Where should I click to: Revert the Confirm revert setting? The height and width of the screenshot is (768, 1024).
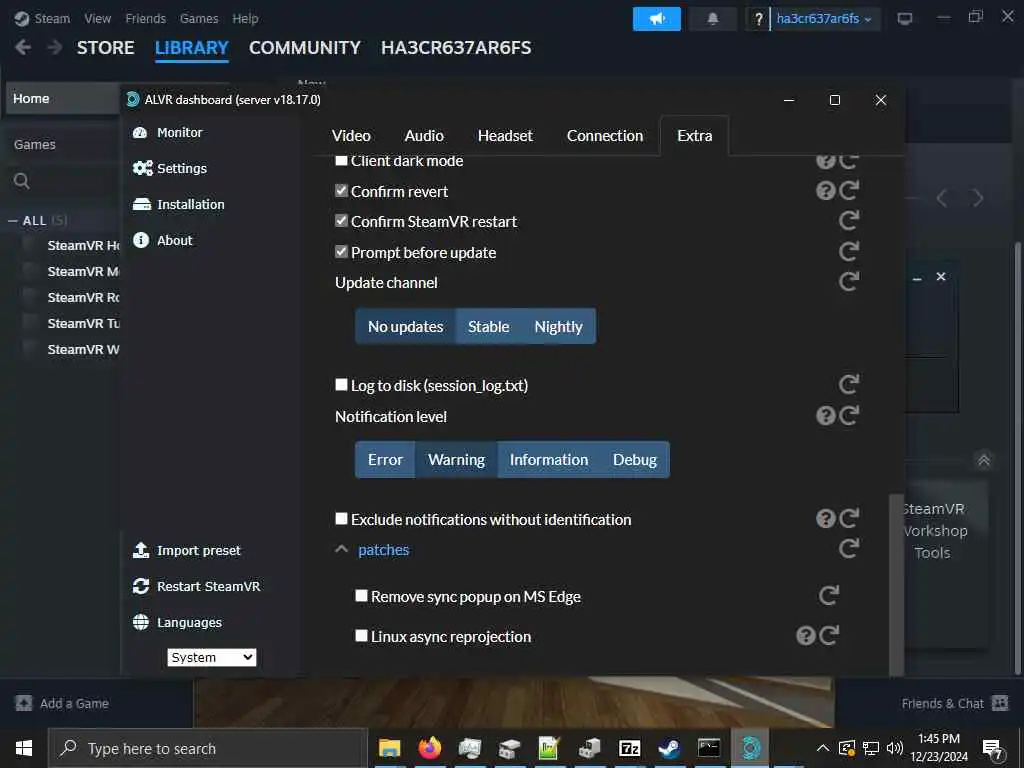[x=849, y=191]
